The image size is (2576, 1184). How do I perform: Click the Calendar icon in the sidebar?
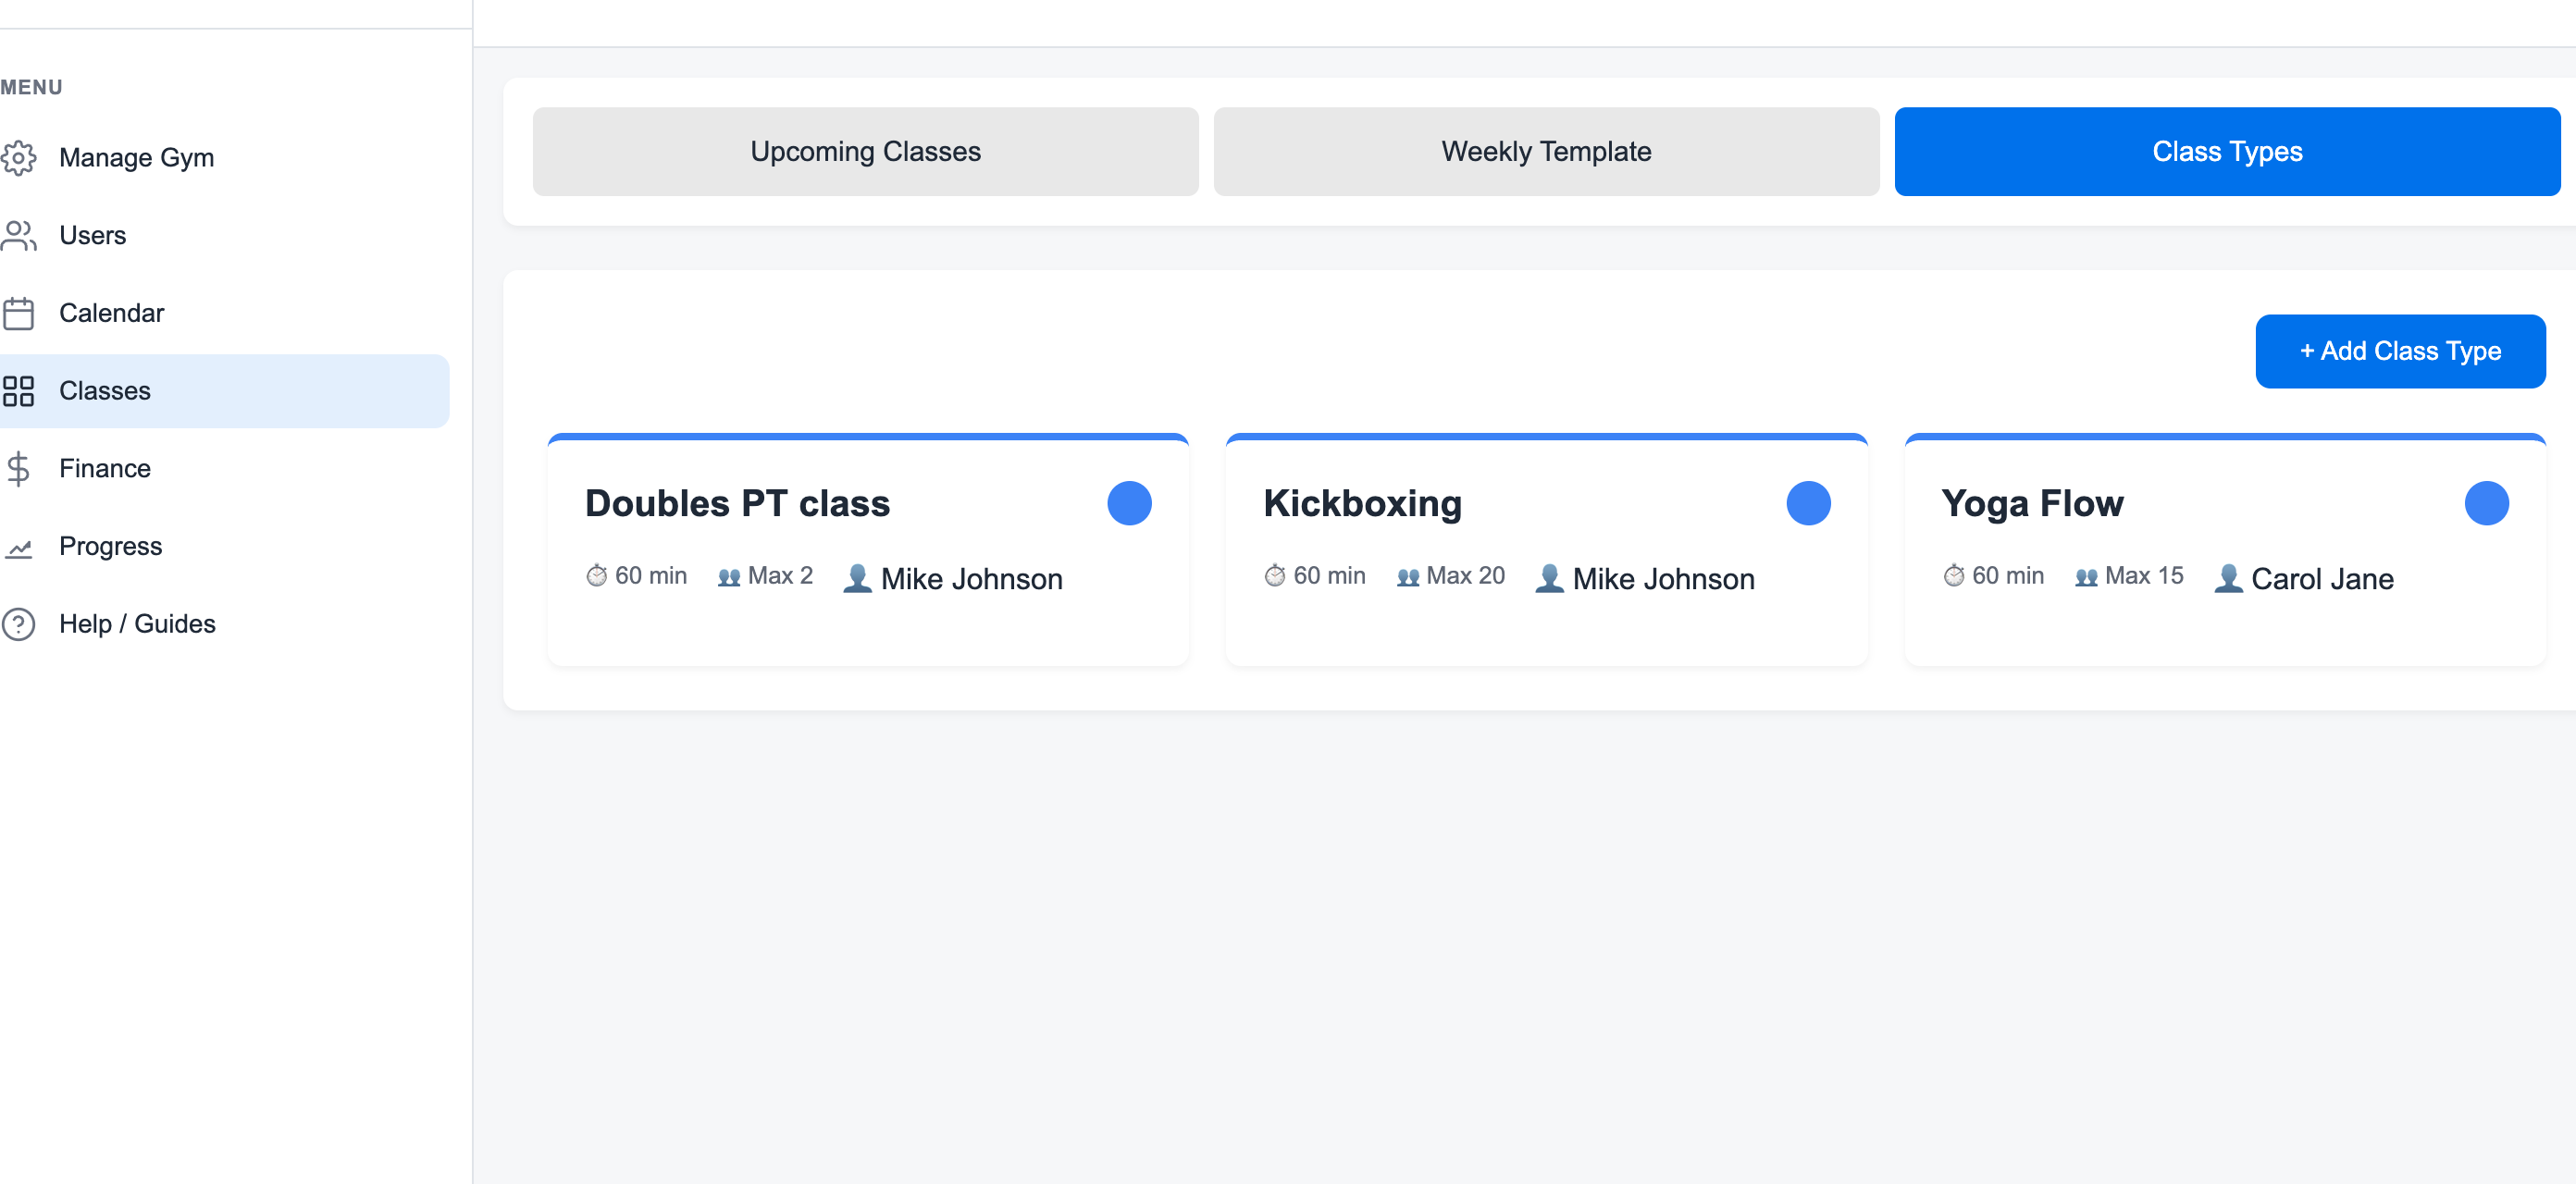tap(18, 313)
